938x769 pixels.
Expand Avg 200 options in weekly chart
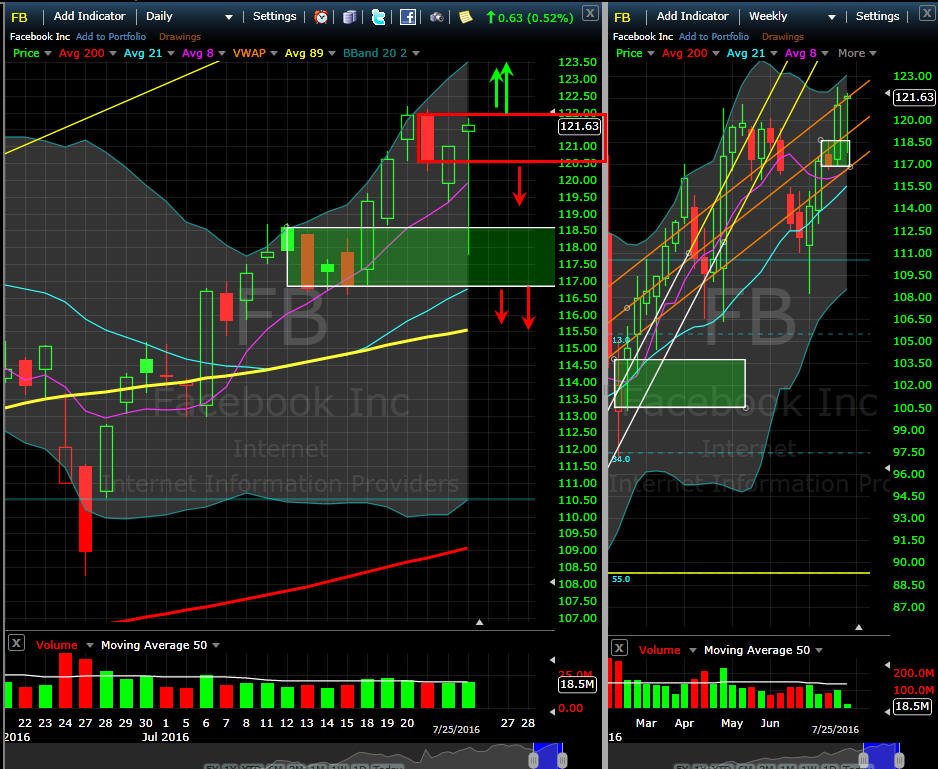coord(715,53)
